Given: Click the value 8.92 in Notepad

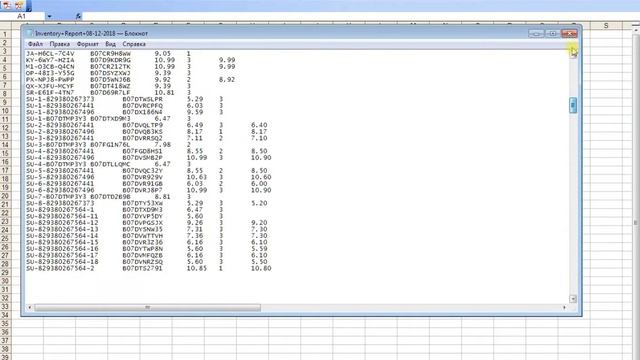Looking at the screenshot, I should 227,80.
